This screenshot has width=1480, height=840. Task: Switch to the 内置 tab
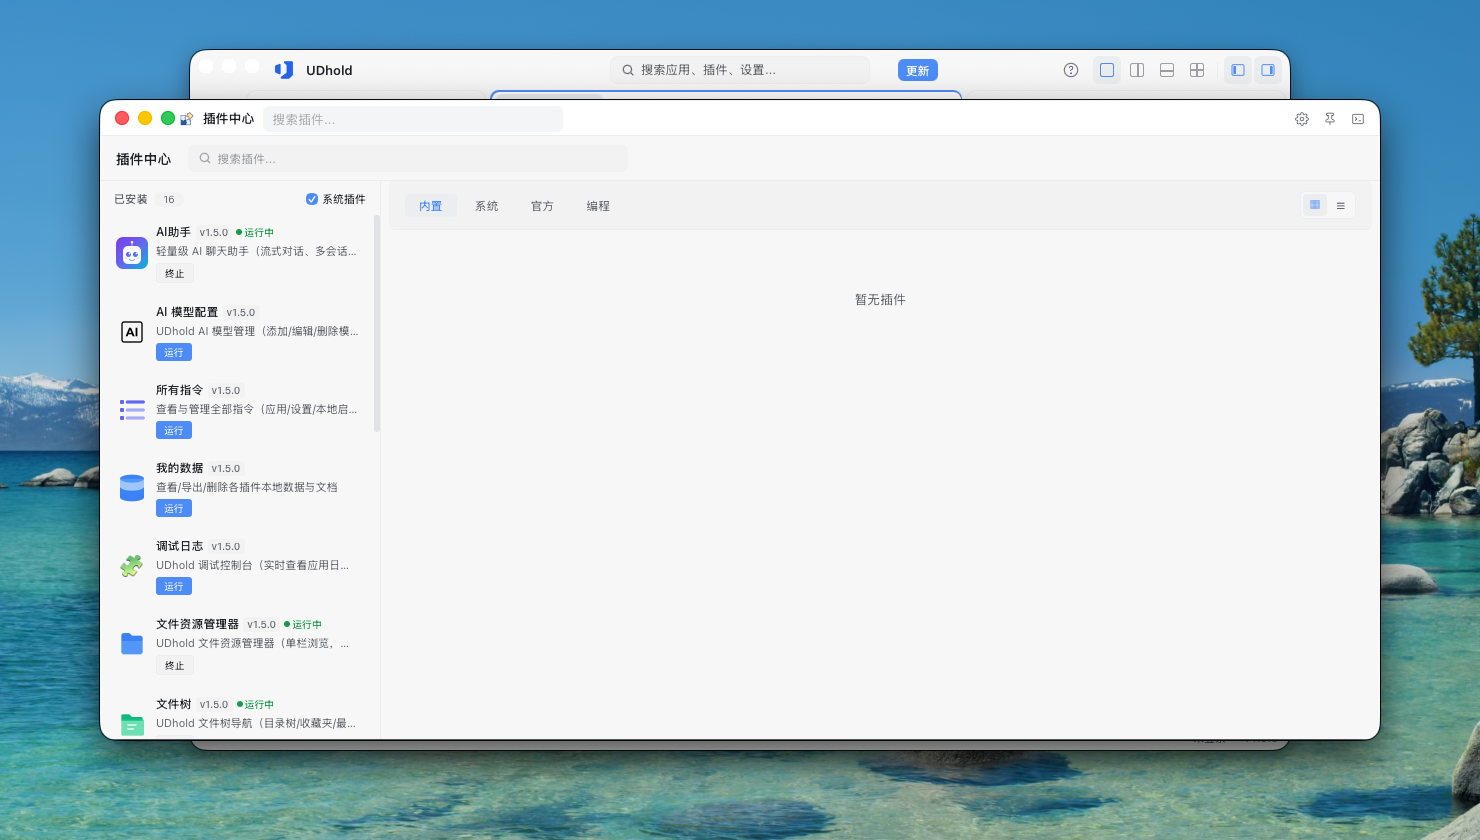[x=431, y=206]
